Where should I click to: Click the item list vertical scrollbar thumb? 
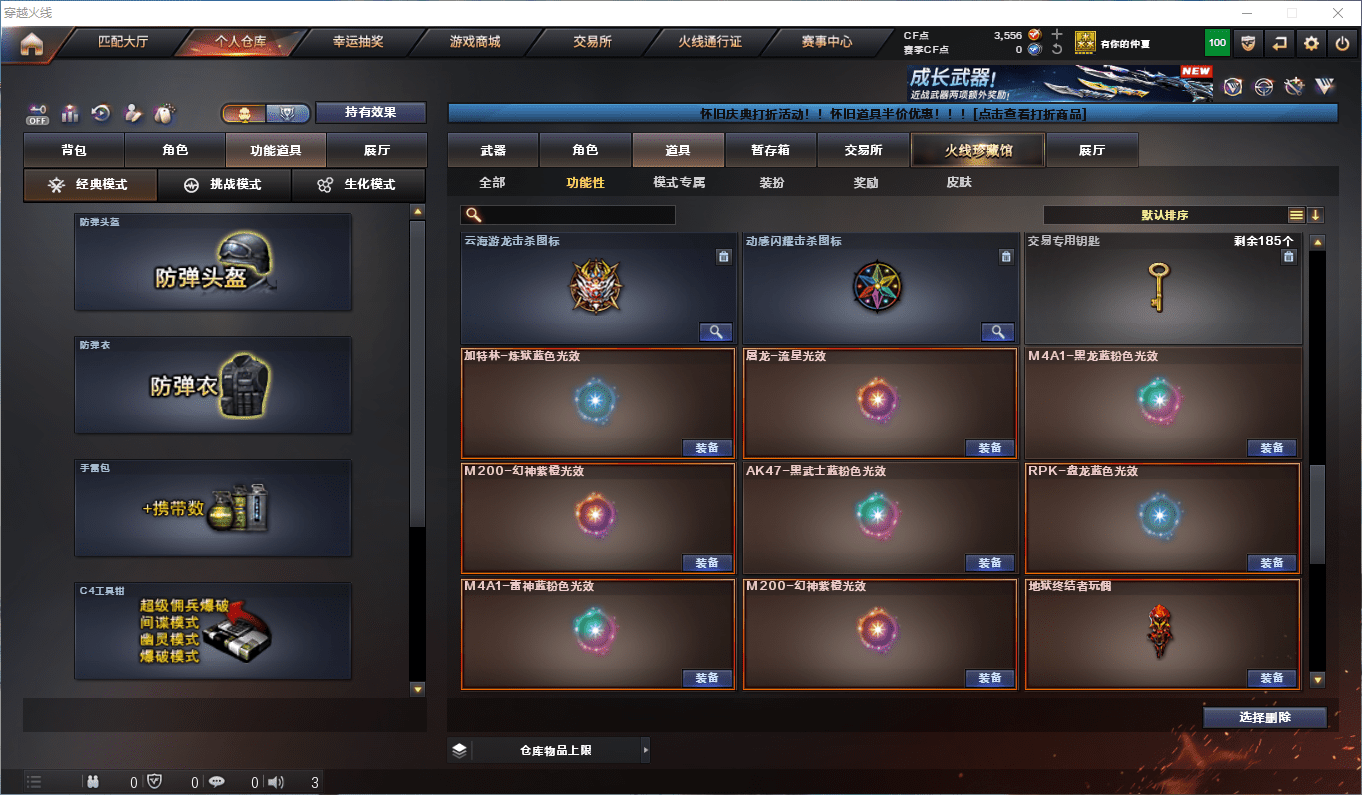coord(1317,515)
